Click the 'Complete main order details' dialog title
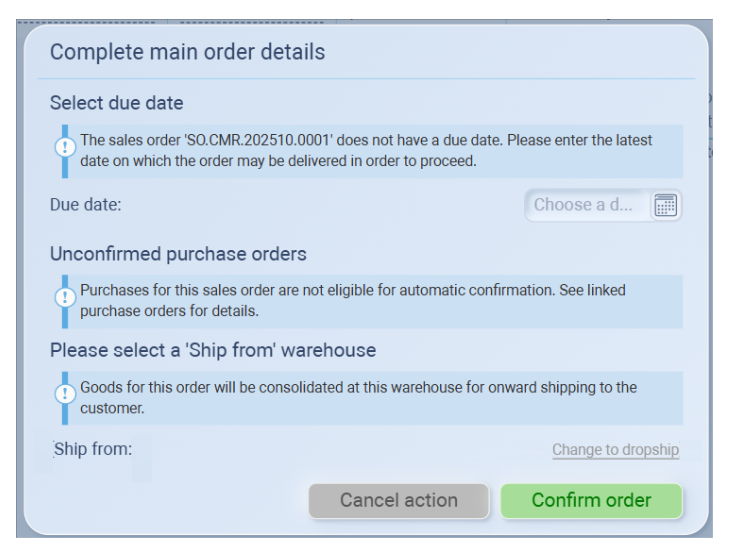 click(187, 53)
